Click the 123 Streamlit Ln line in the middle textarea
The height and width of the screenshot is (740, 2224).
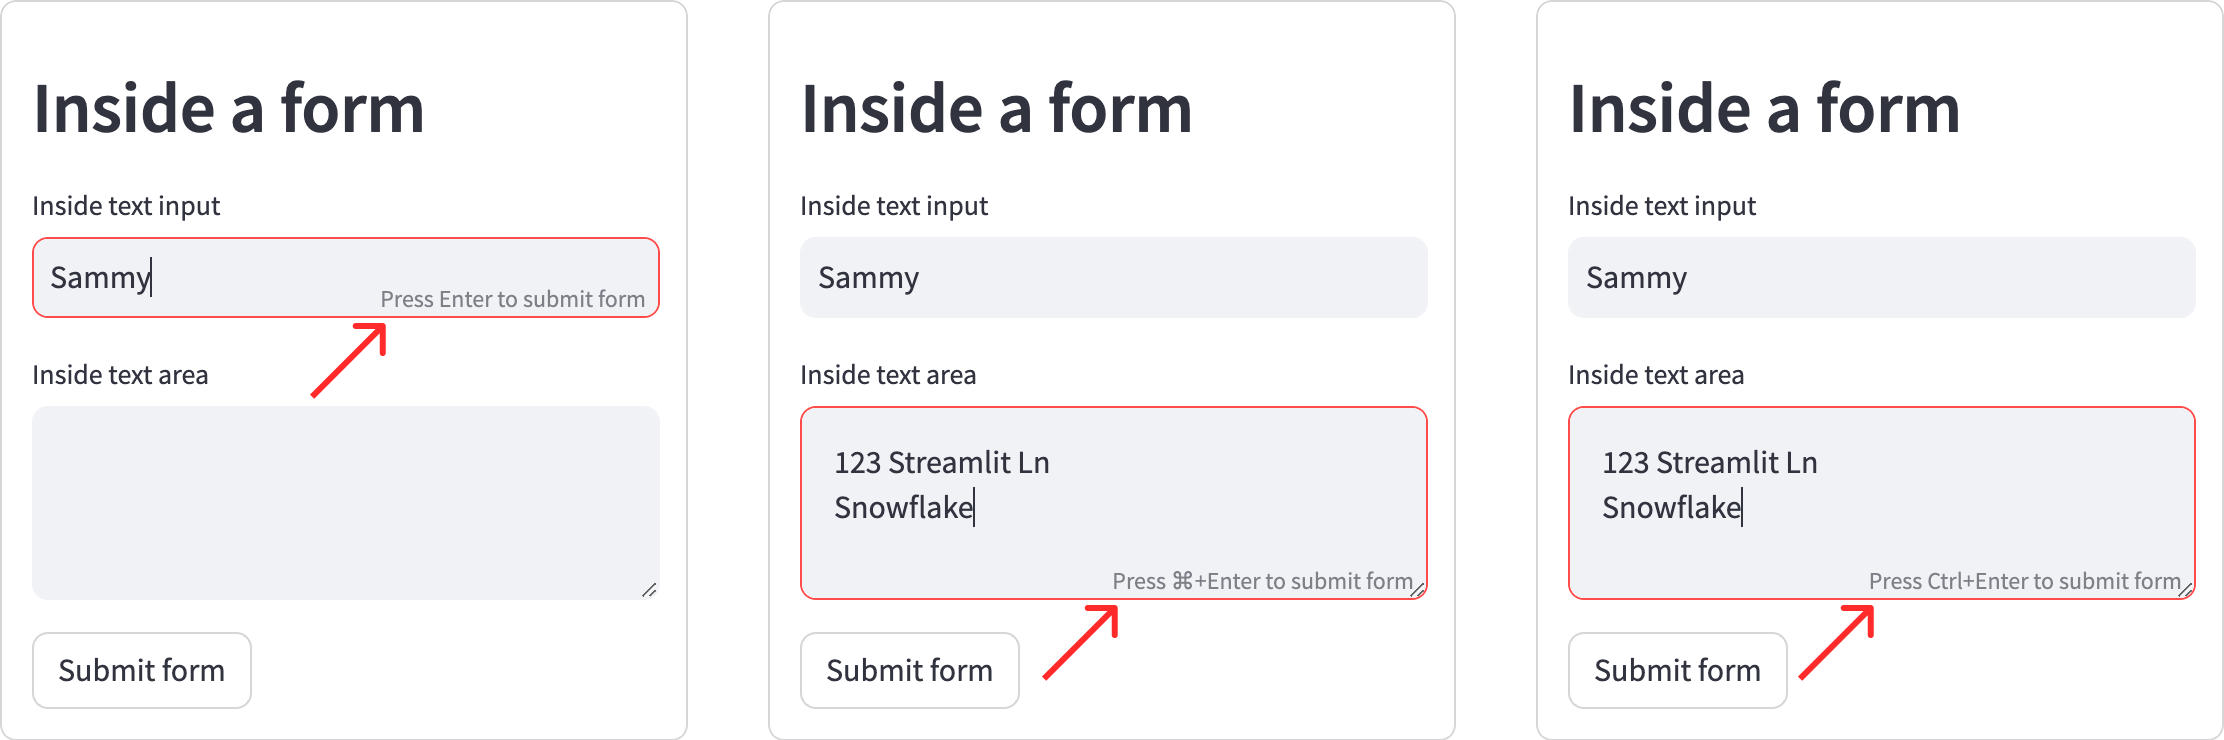click(x=942, y=462)
